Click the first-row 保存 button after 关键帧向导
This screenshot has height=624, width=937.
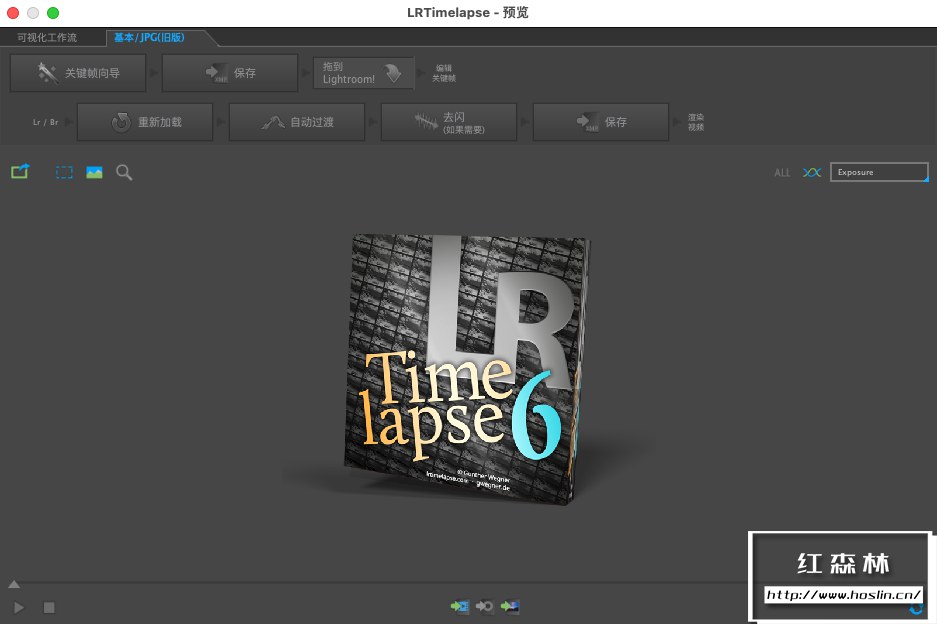tap(230, 73)
